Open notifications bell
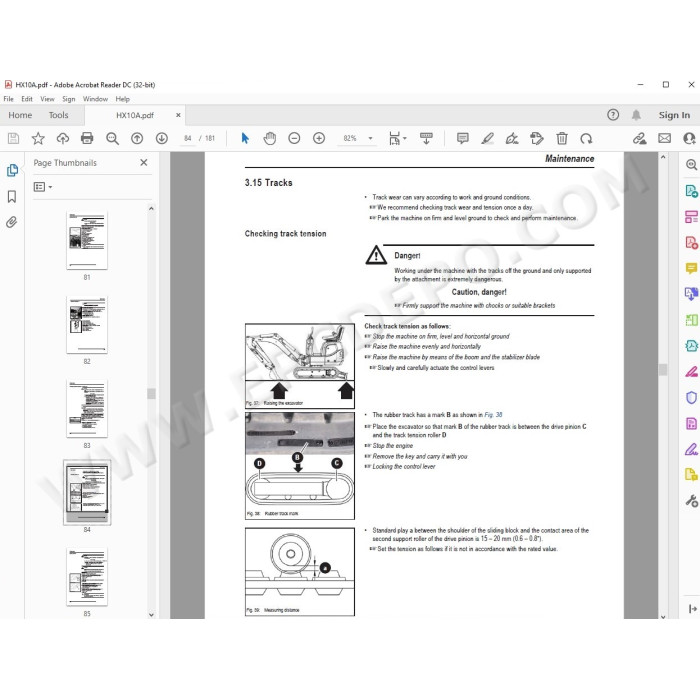The height and width of the screenshot is (700, 700). [636, 115]
